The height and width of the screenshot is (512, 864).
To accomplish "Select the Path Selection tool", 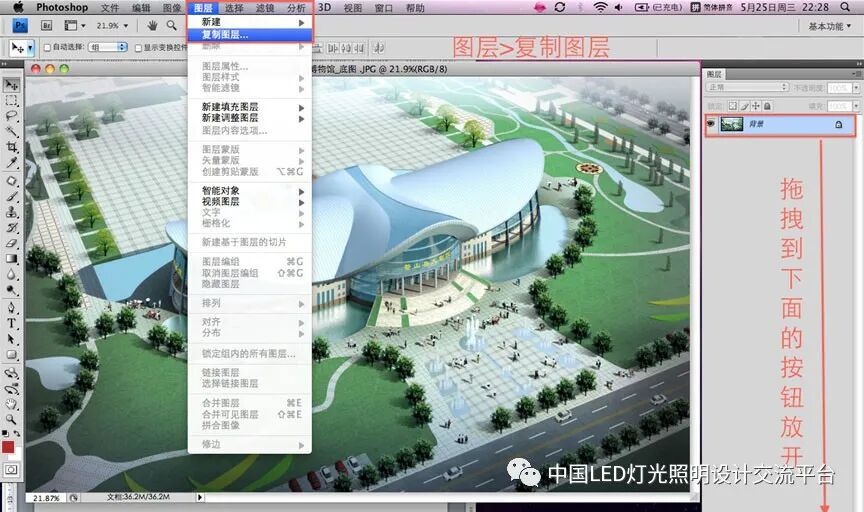I will point(12,339).
